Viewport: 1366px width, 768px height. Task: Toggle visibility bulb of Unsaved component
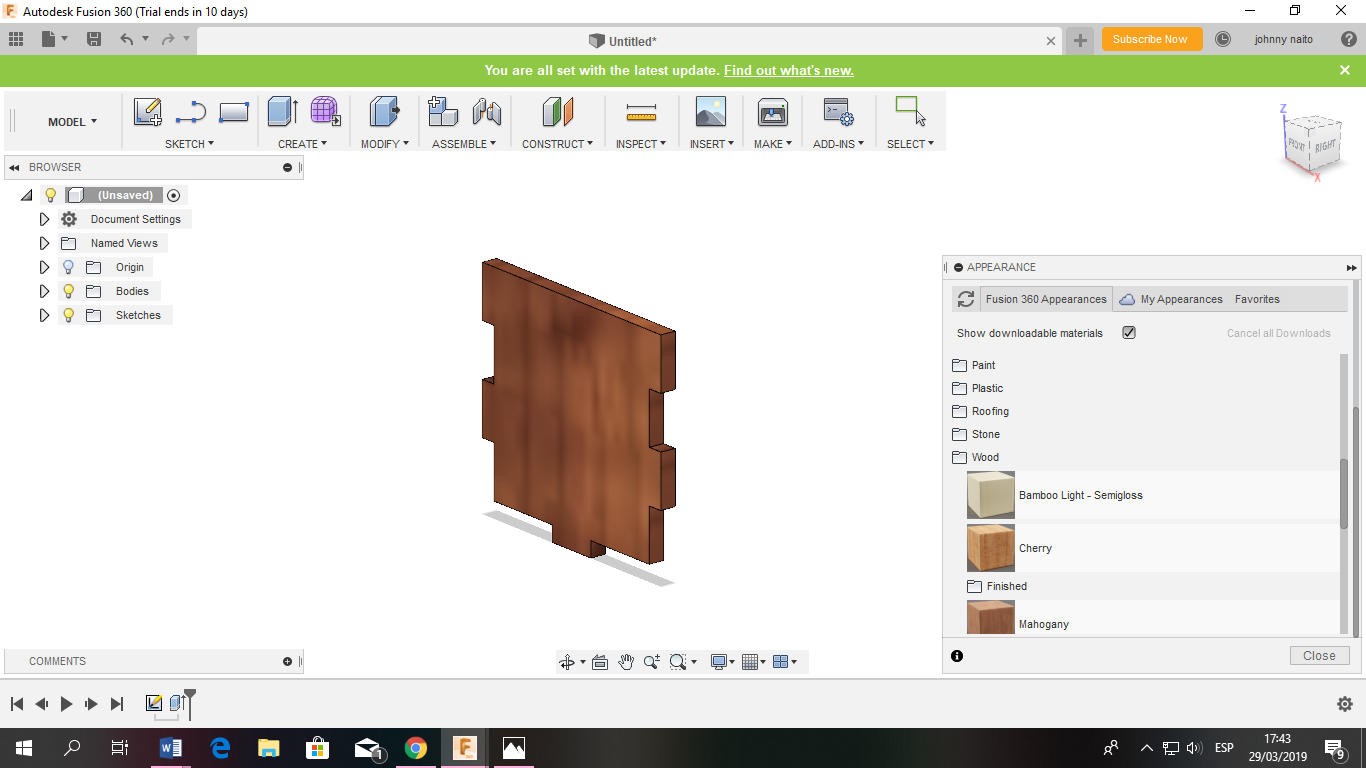51,195
